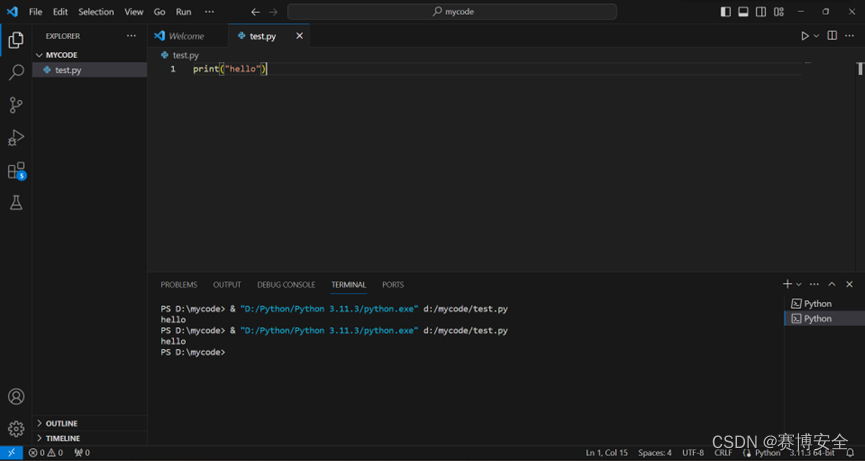The width and height of the screenshot is (865, 461).
Task: Select the test.py editor tab
Action: (x=263, y=36)
